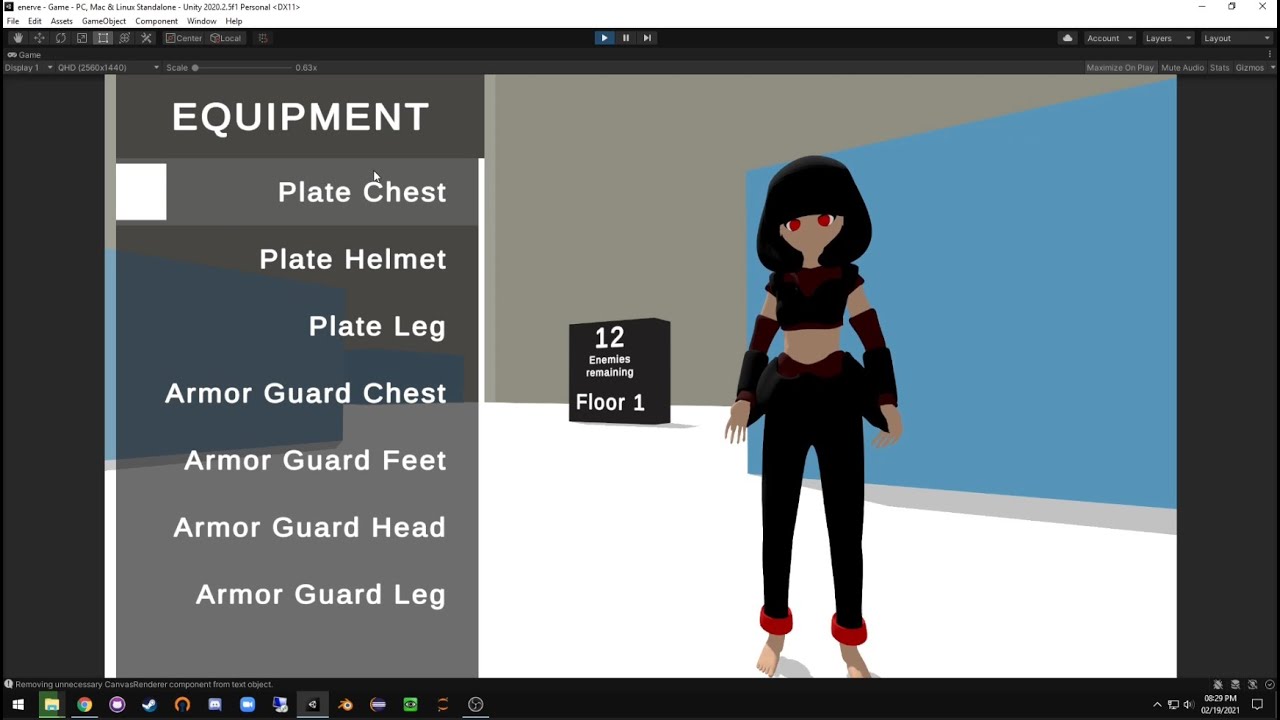Open the custom editor tools
Image resolution: width=1280 pixels, height=720 pixels.
click(x=146, y=38)
